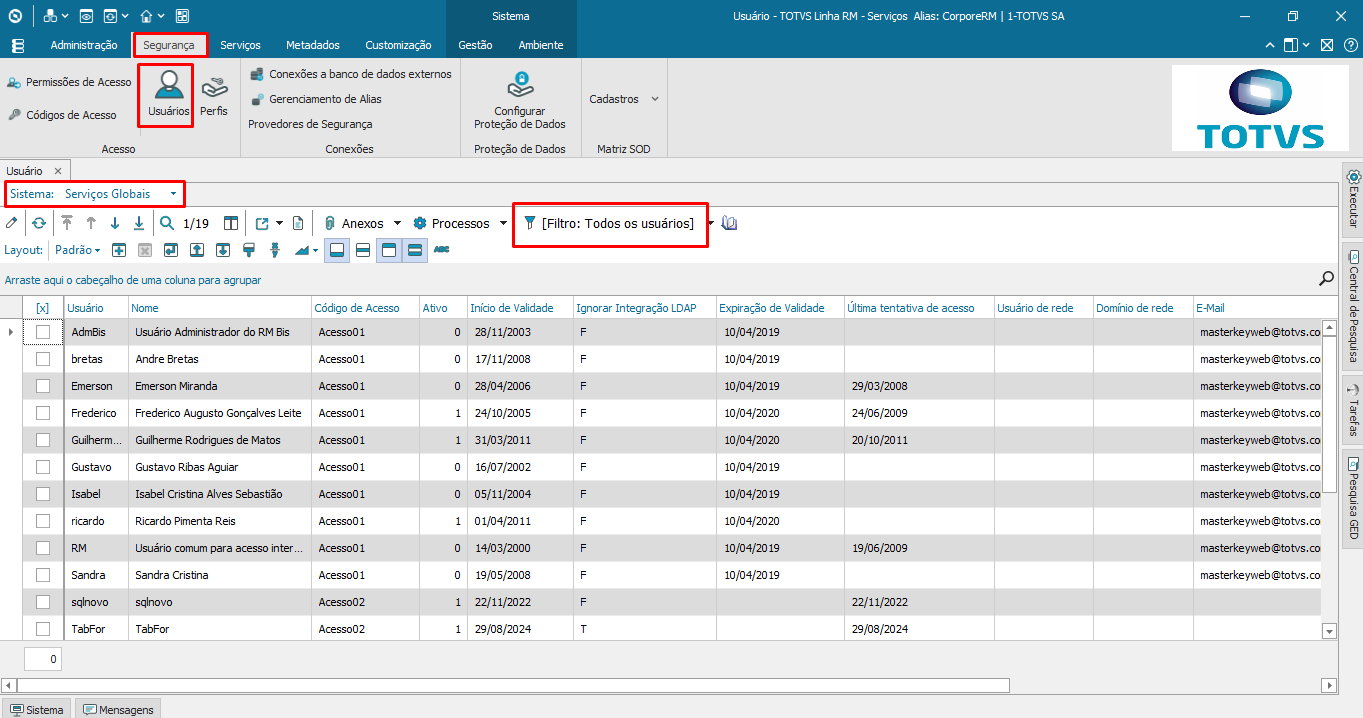The width and height of the screenshot is (1363, 718).
Task: Click the layout upload arrow icon
Action: [197, 250]
